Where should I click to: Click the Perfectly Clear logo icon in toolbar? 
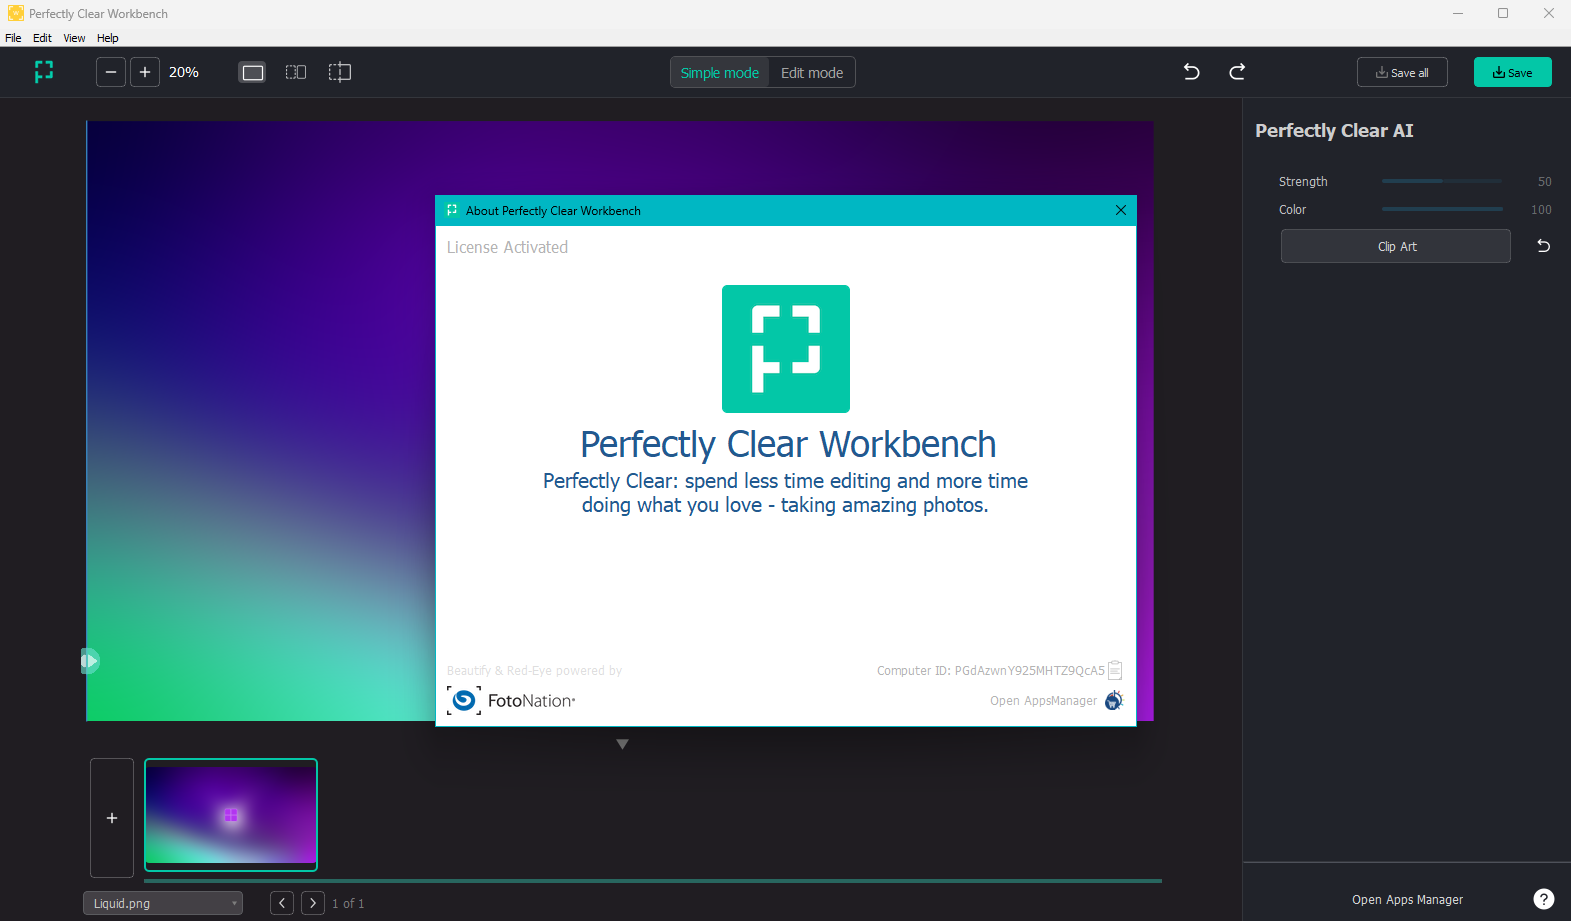point(44,72)
